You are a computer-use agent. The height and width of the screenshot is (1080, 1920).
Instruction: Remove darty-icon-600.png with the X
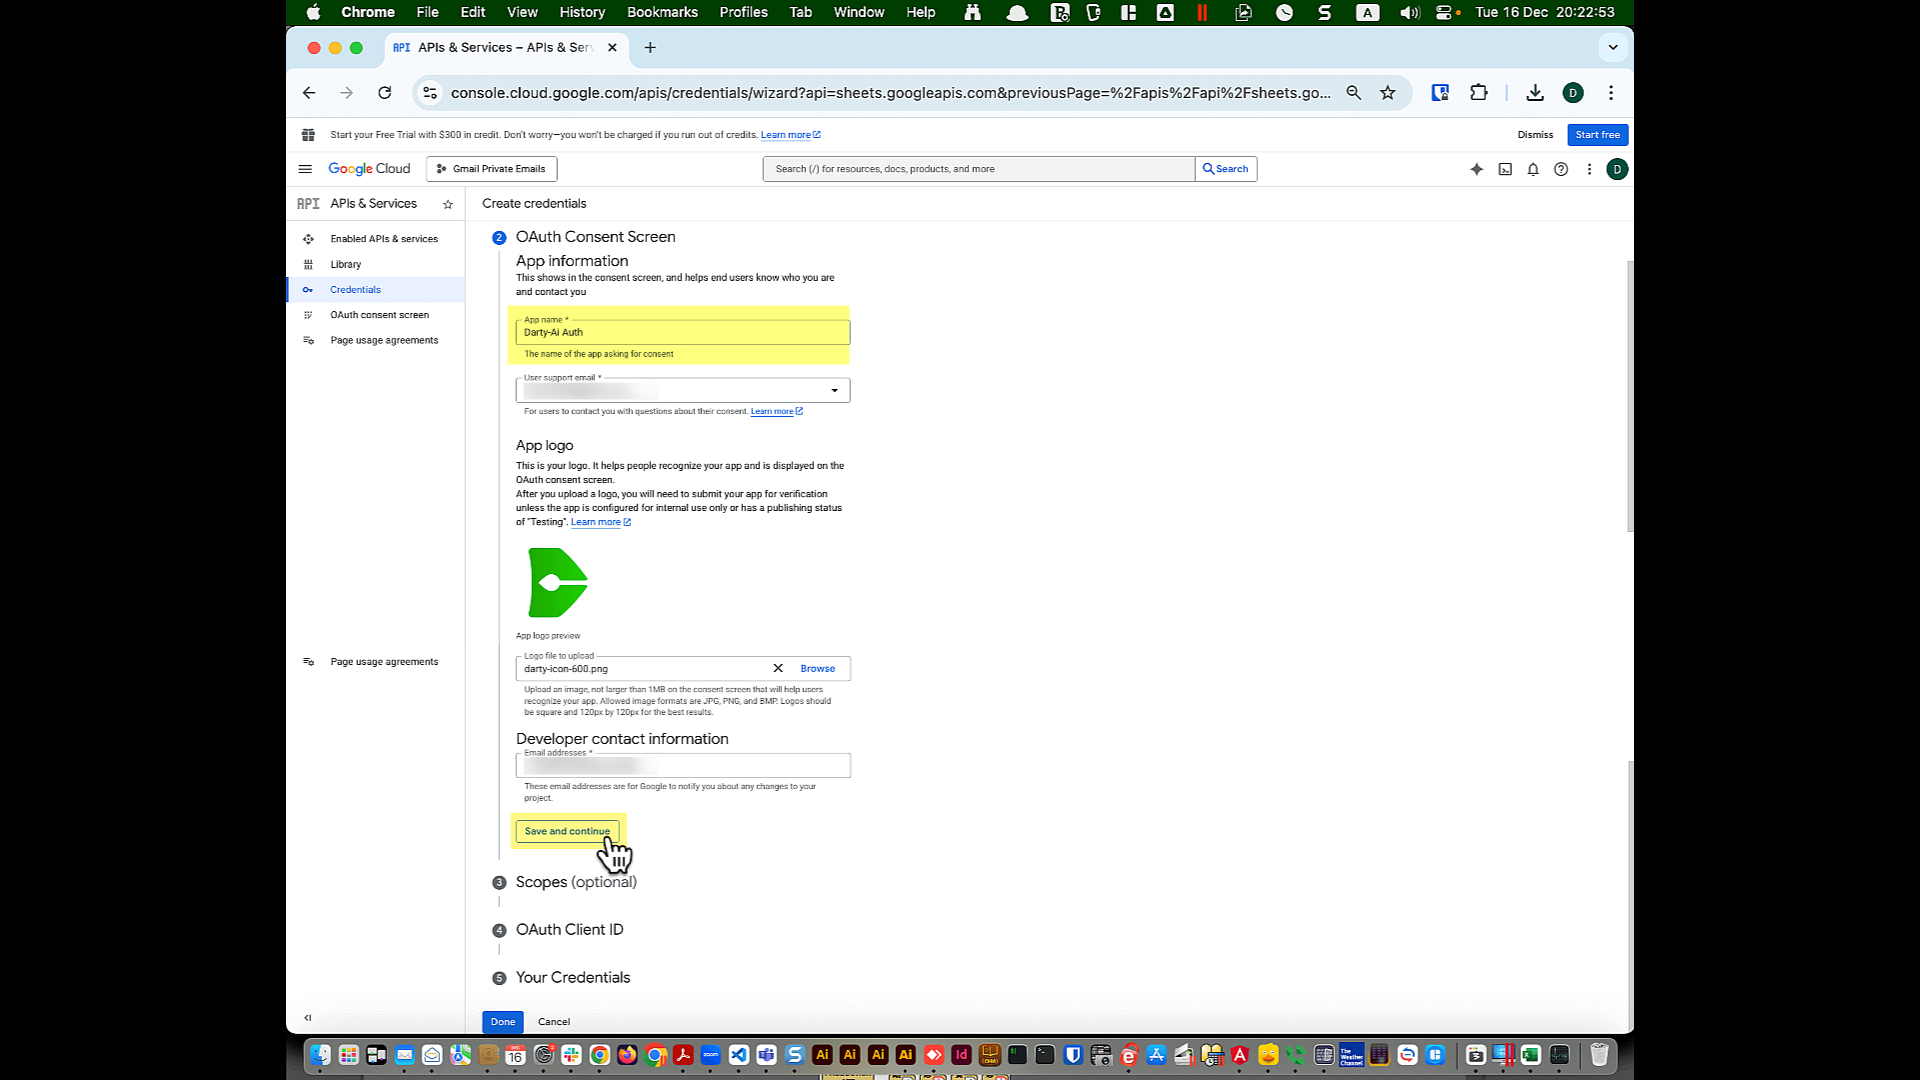pos(777,668)
